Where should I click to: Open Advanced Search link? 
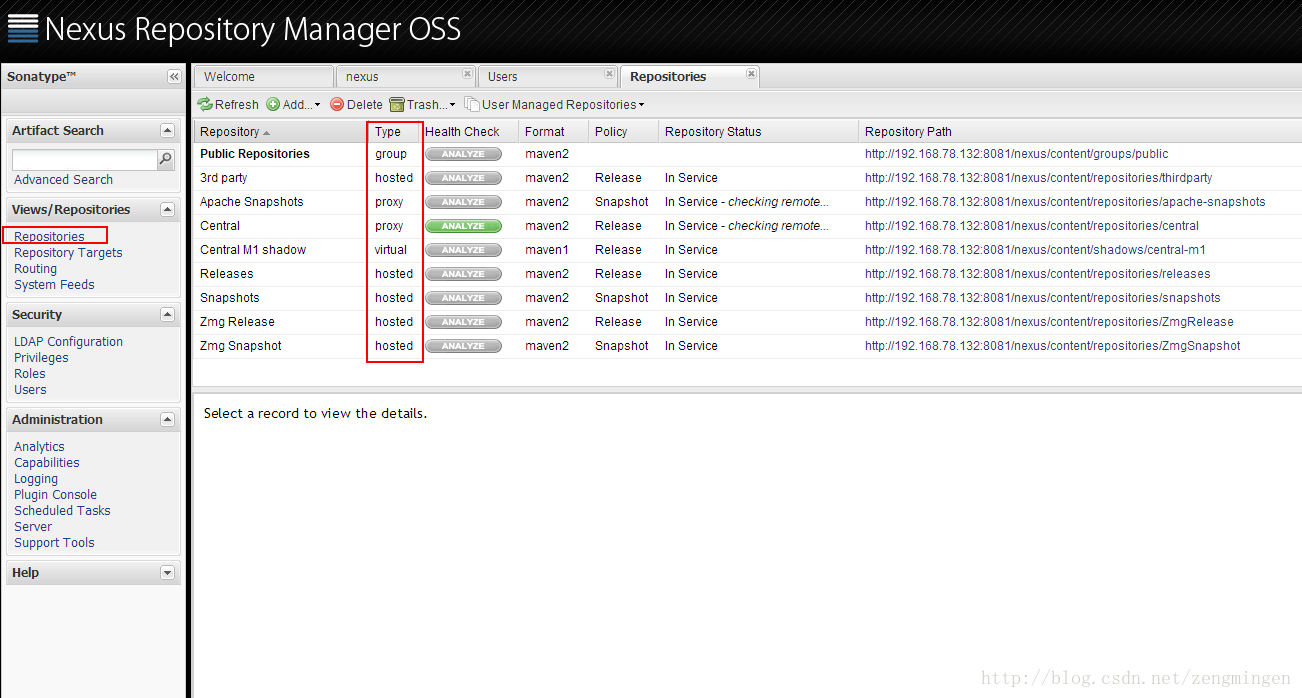[63, 180]
